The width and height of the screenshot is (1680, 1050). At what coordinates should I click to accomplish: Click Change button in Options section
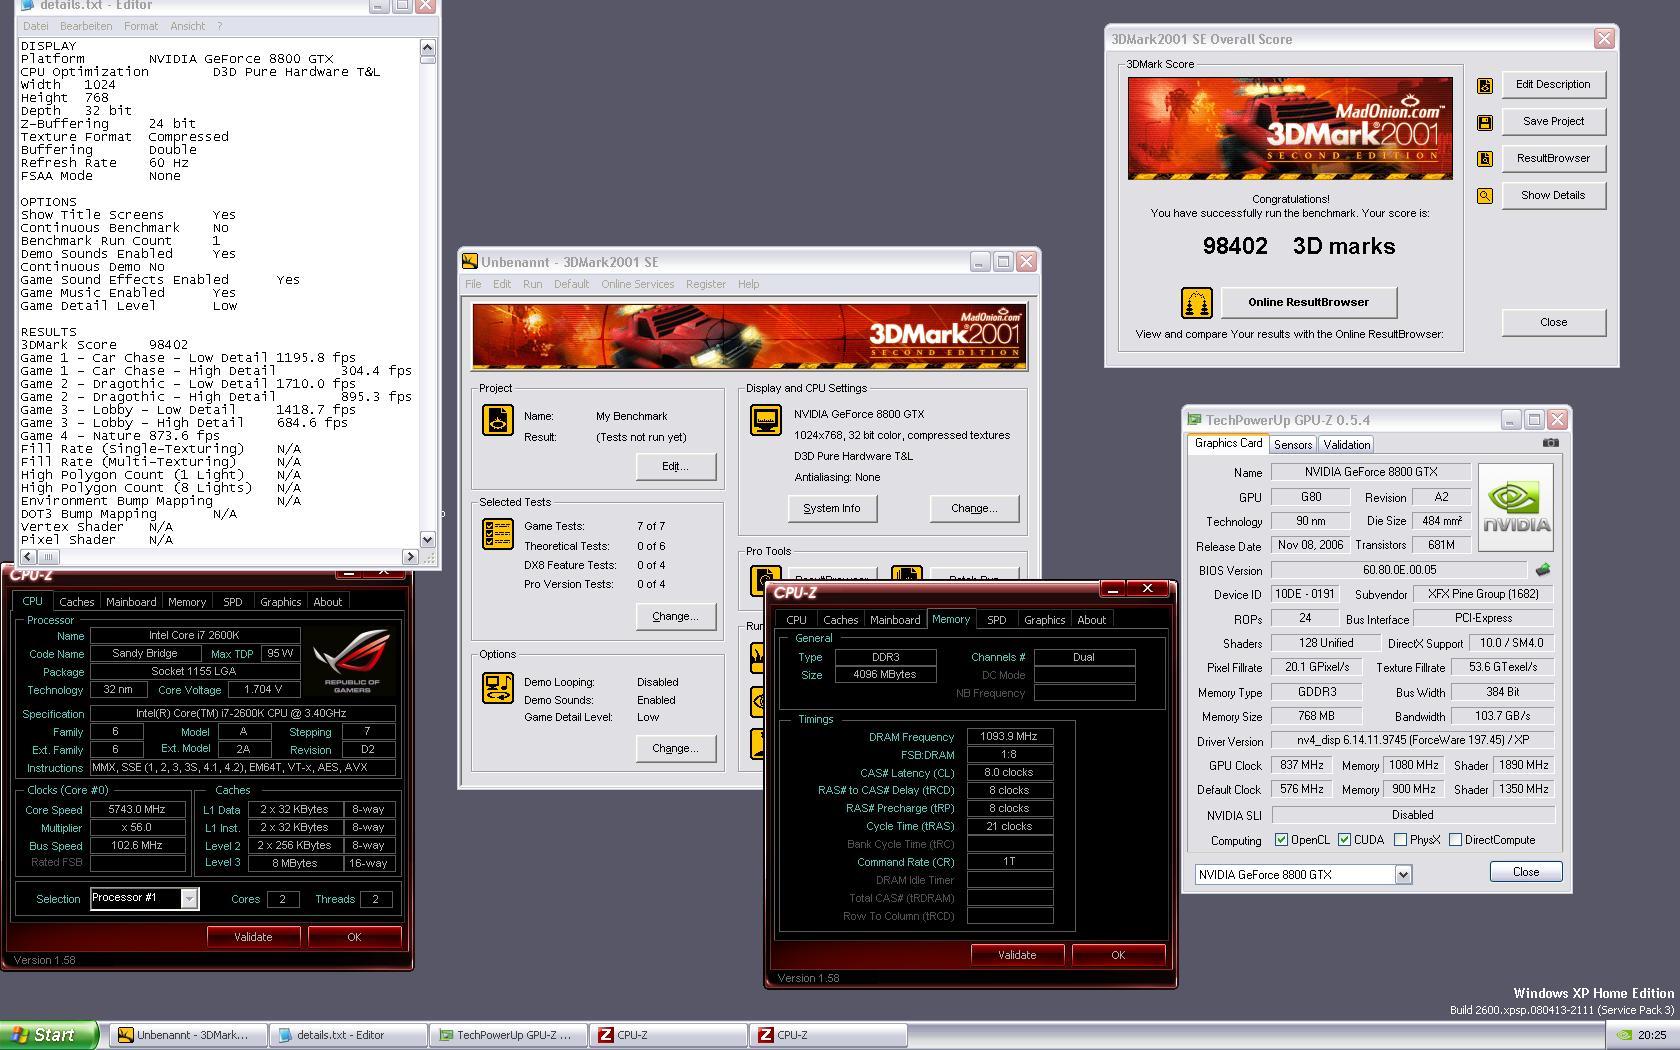[x=675, y=748]
